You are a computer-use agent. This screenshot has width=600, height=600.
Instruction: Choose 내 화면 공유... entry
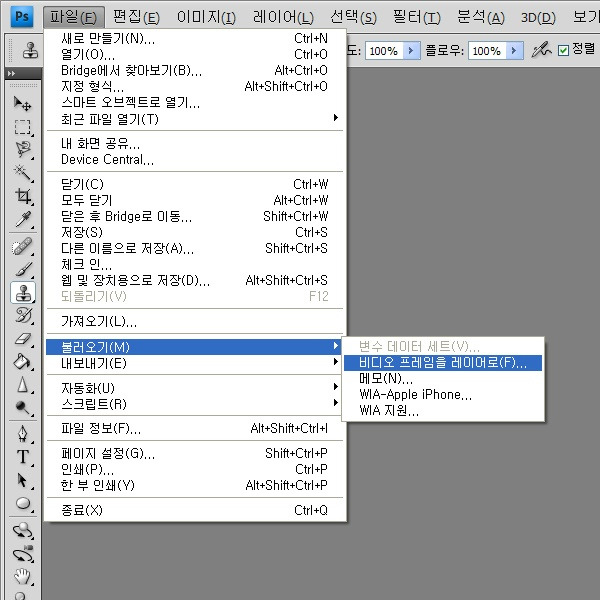coord(195,143)
